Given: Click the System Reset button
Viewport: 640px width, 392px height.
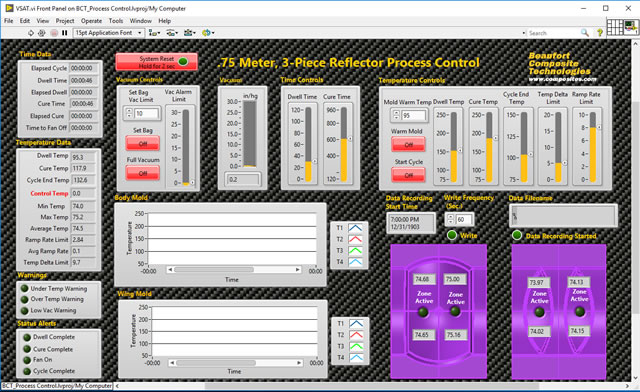Looking at the screenshot, I should pos(157,62).
